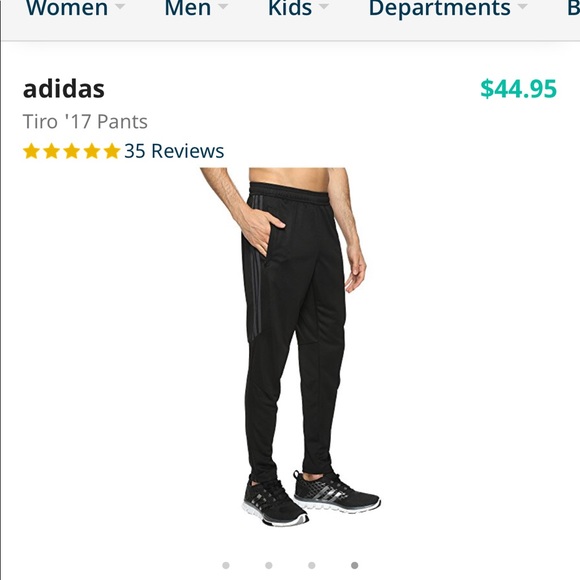Expand the Departments dropdown arrow
Screen dimensions: 580x580
tap(522, 6)
